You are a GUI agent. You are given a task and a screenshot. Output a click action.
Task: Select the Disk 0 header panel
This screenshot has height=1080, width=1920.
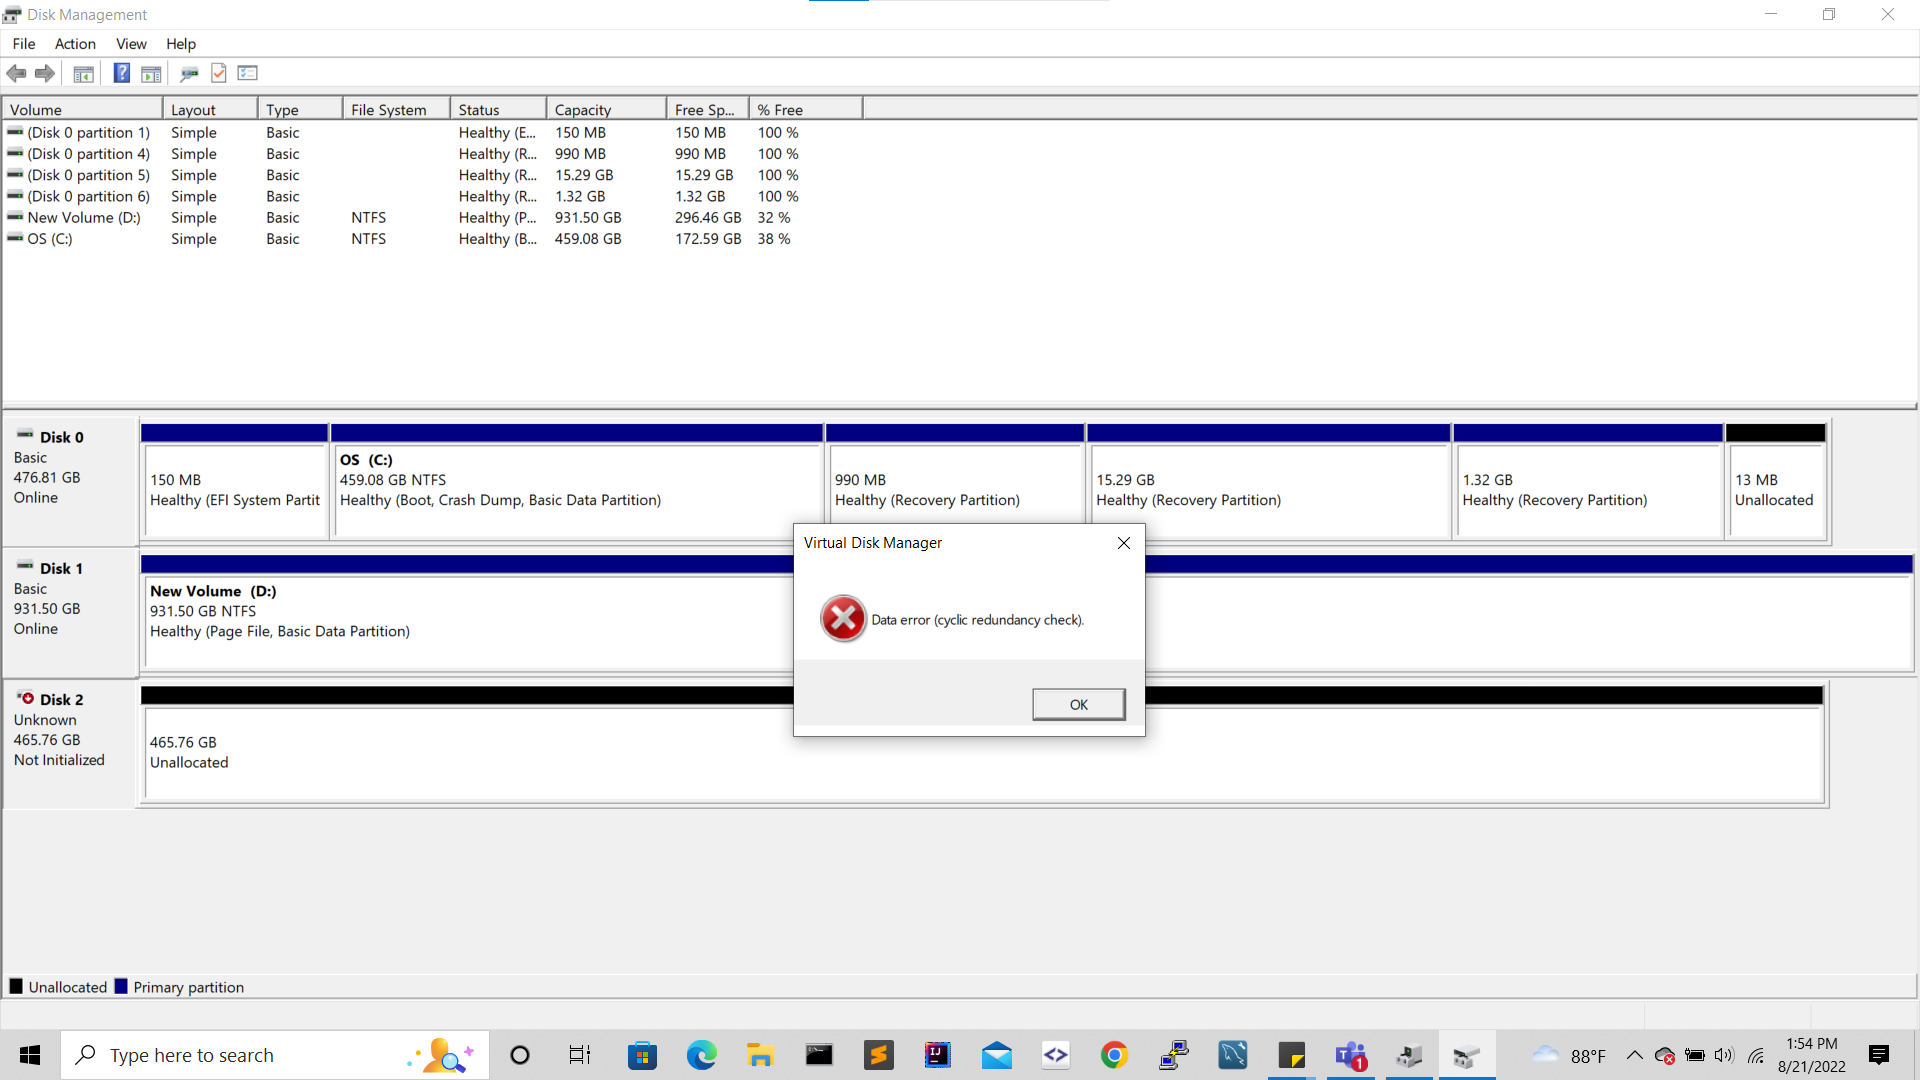pos(70,480)
